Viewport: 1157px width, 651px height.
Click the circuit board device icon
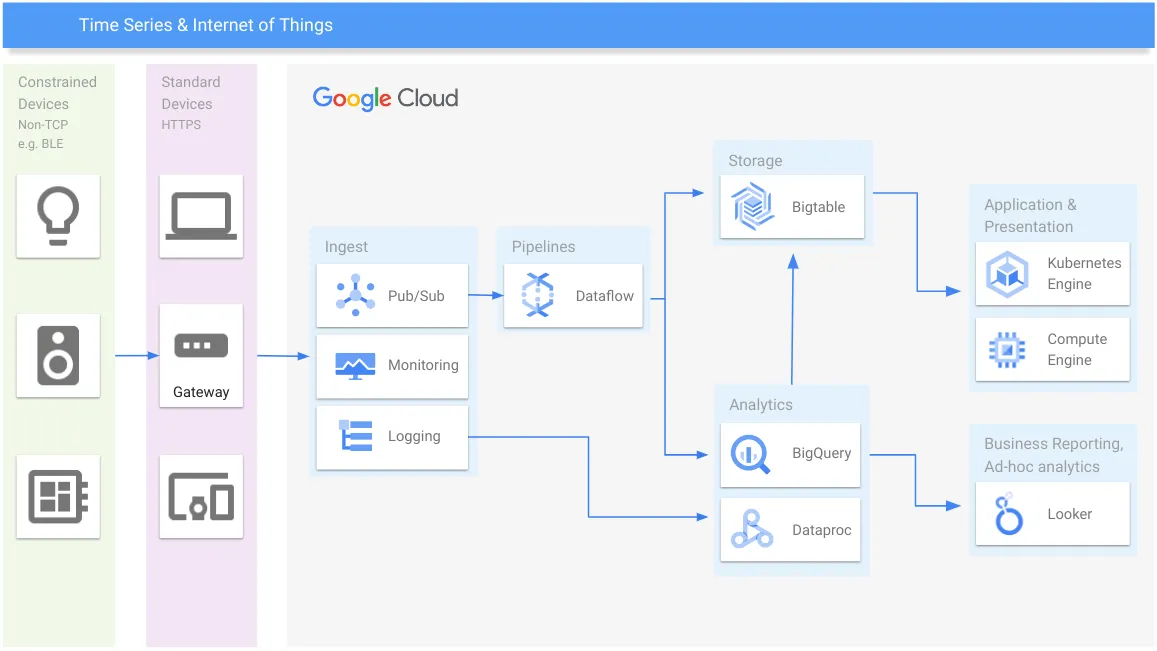point(58,497)
